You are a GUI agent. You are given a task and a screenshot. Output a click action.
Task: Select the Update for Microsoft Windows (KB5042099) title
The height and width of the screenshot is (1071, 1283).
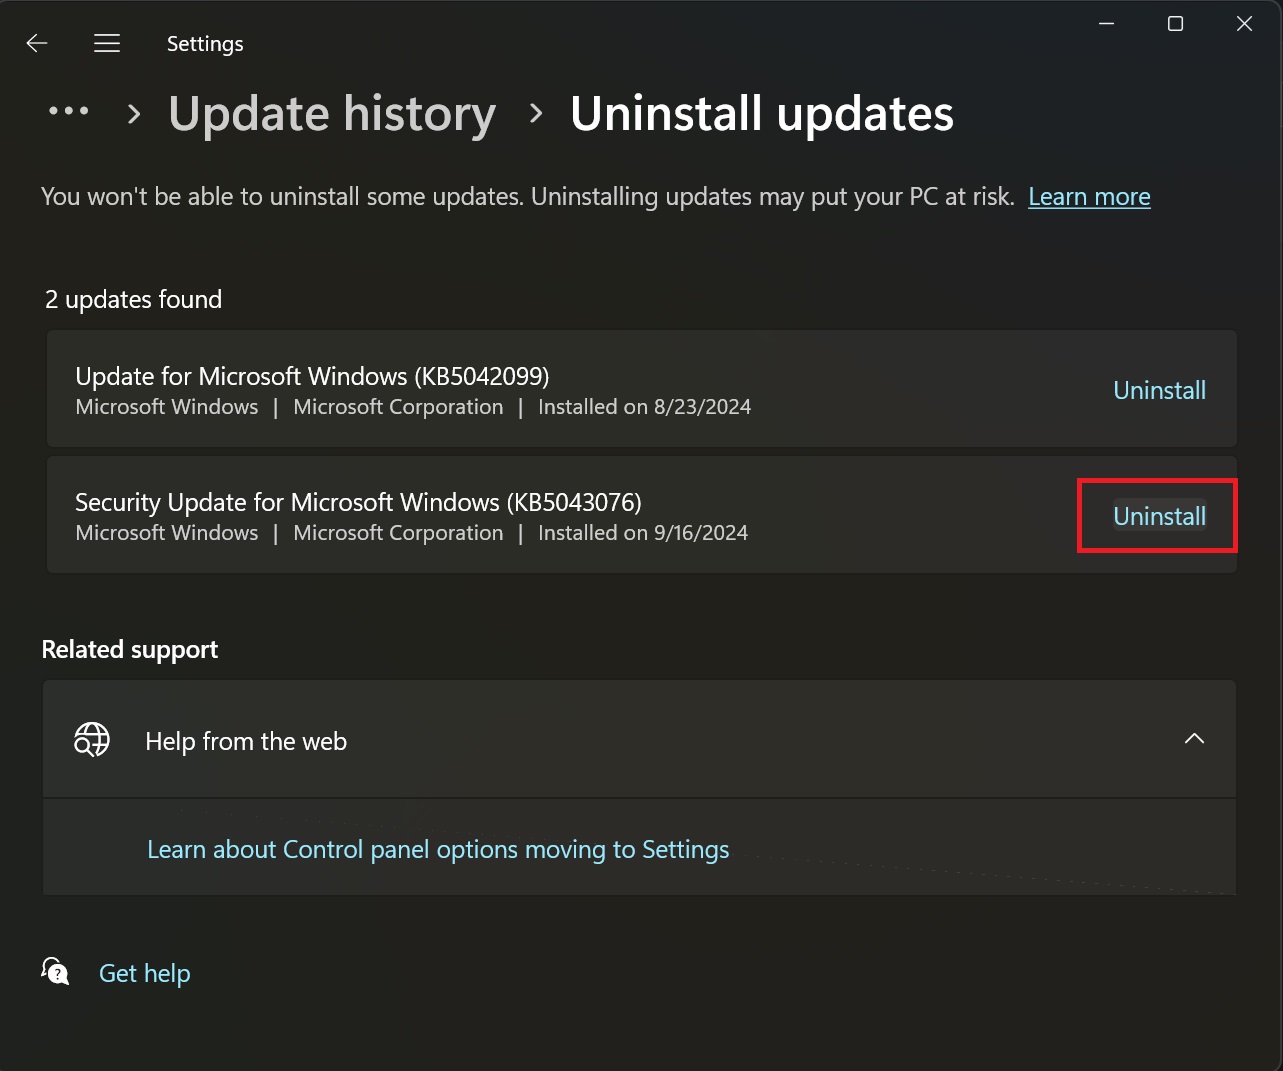click(312, 376)
